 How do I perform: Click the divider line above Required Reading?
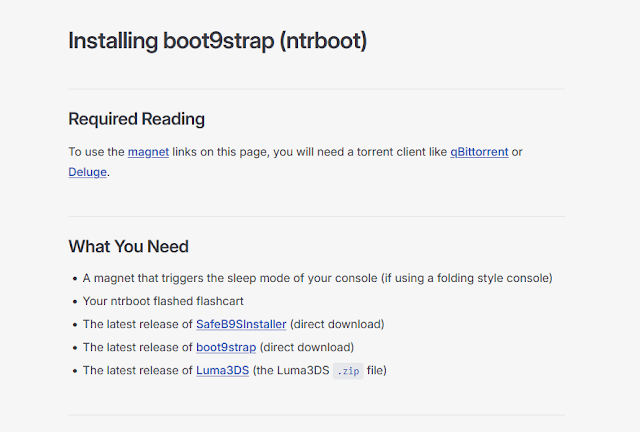(316, 89)
